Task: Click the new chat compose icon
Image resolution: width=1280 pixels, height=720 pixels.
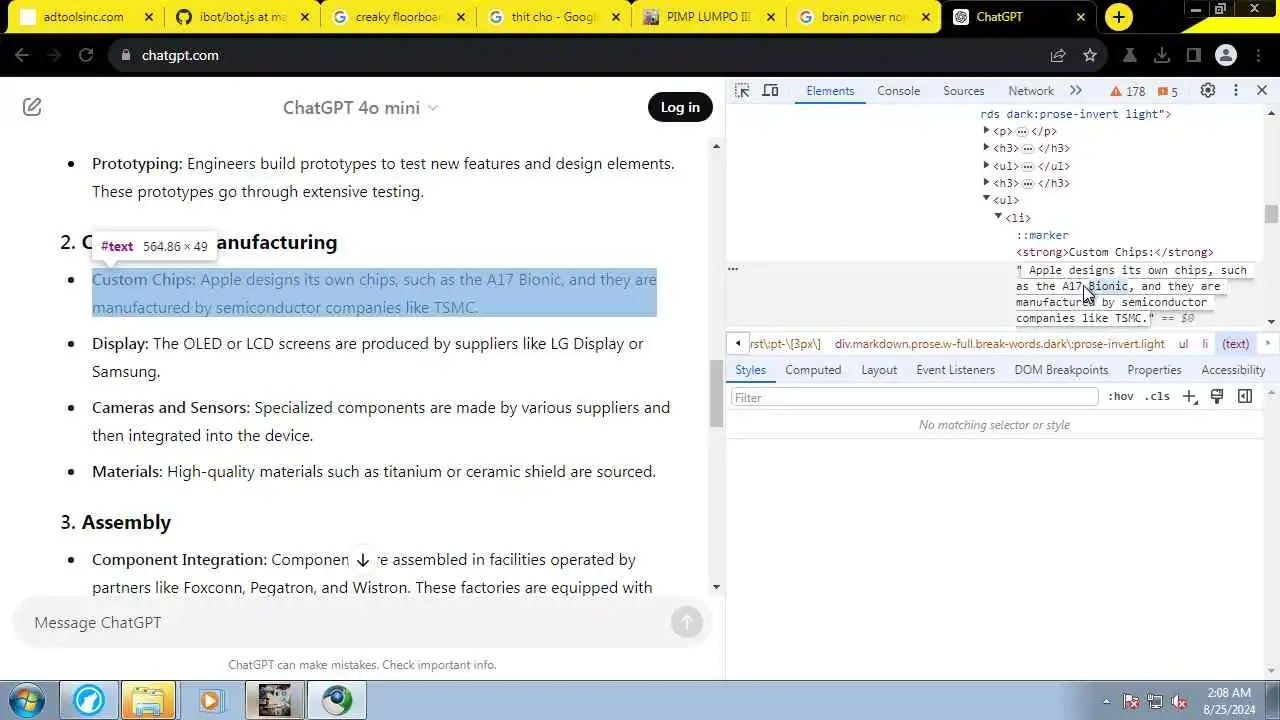Action: click(32, 107)
